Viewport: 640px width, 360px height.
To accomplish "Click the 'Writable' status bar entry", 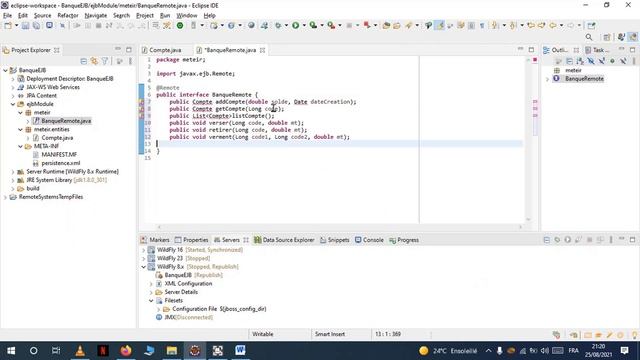I will tap(262, 334).
